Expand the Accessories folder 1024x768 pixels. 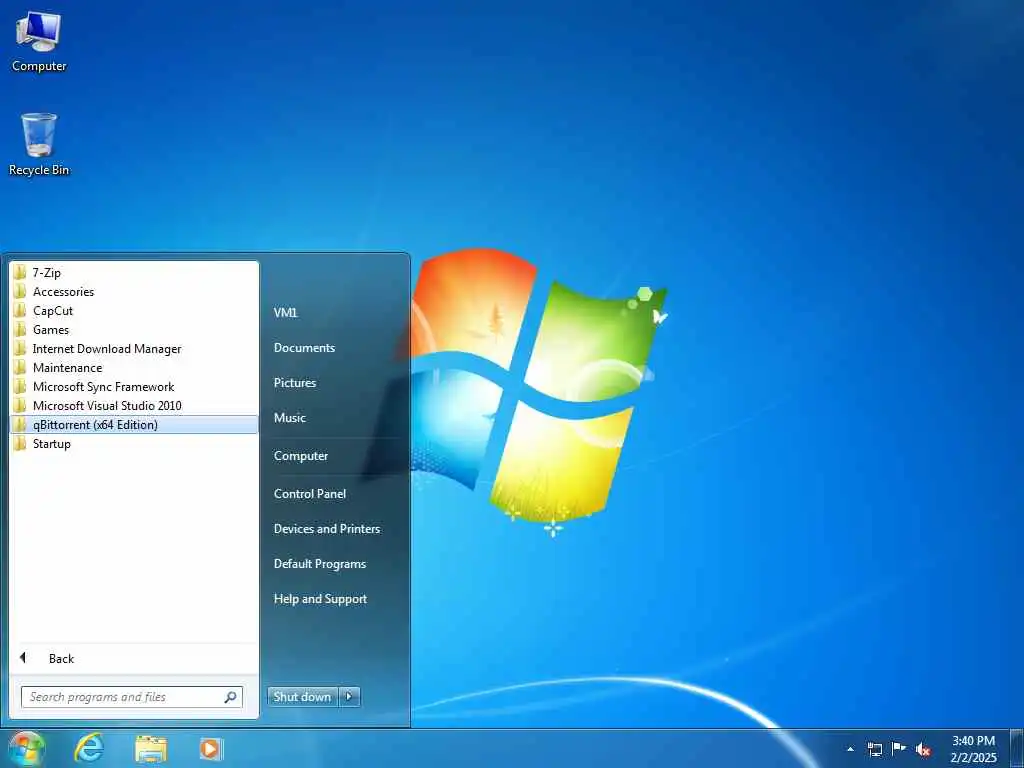[x=134, y=292]
